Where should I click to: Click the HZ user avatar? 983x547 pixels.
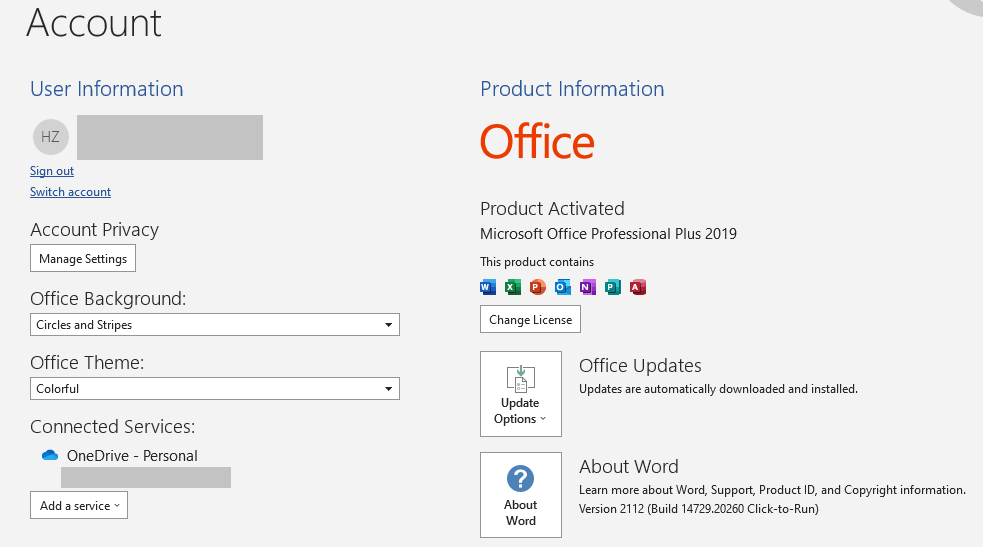pos(51,137)
